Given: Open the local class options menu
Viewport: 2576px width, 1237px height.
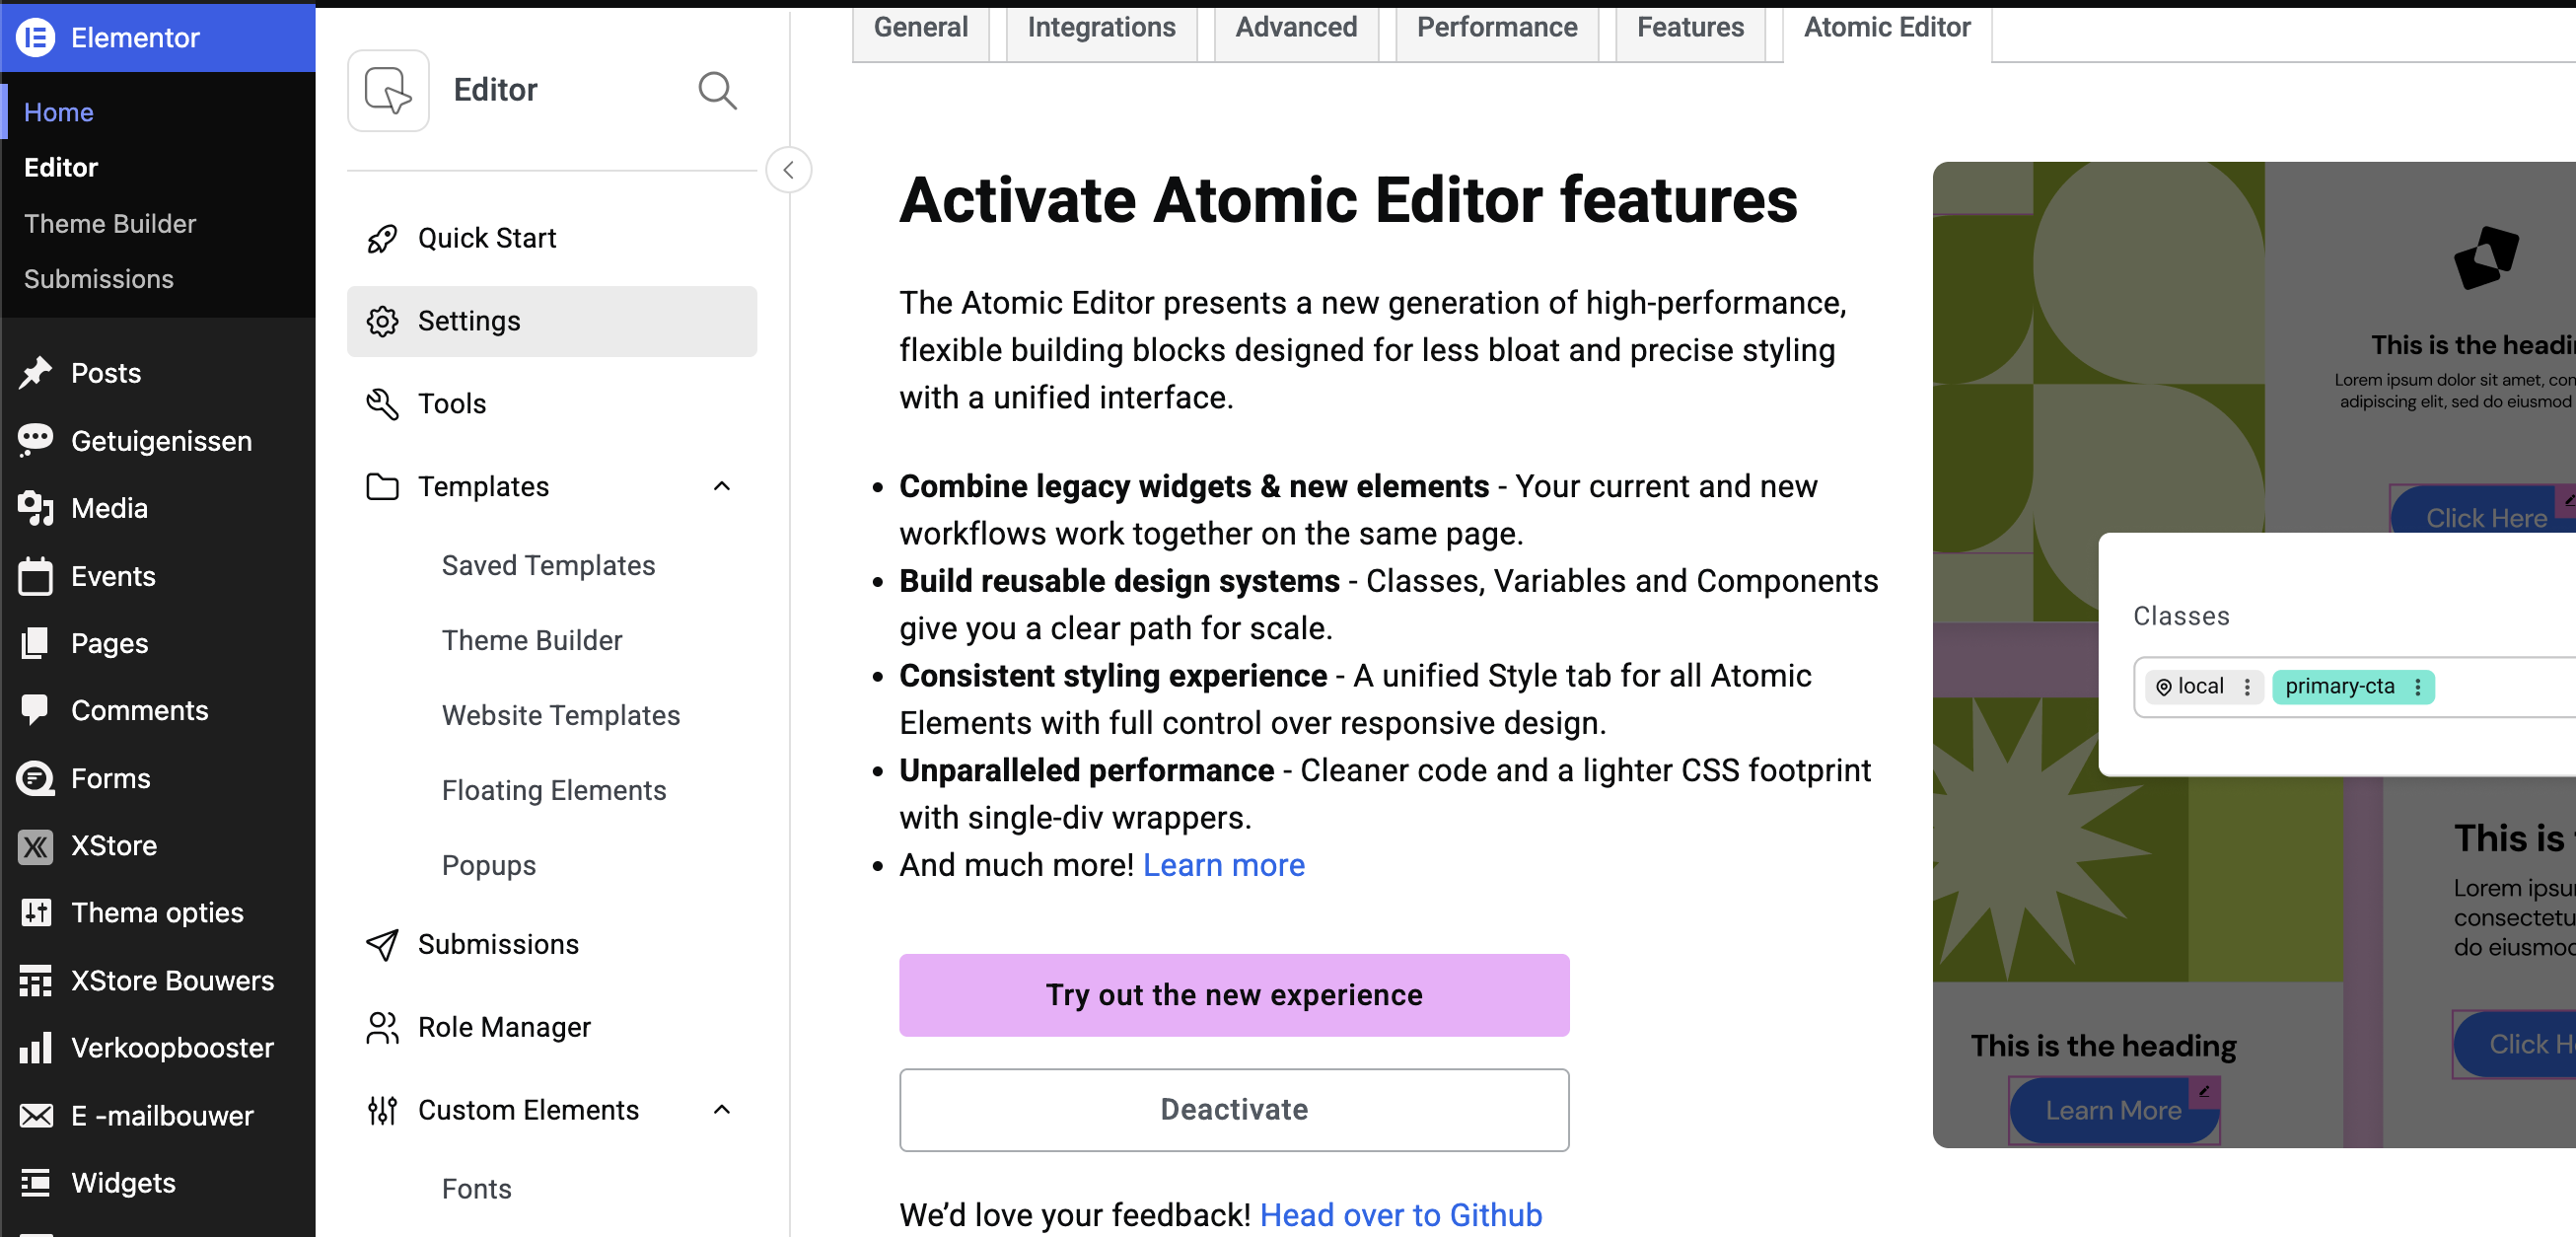Looking at the screenshot, I should [2247, 687].
